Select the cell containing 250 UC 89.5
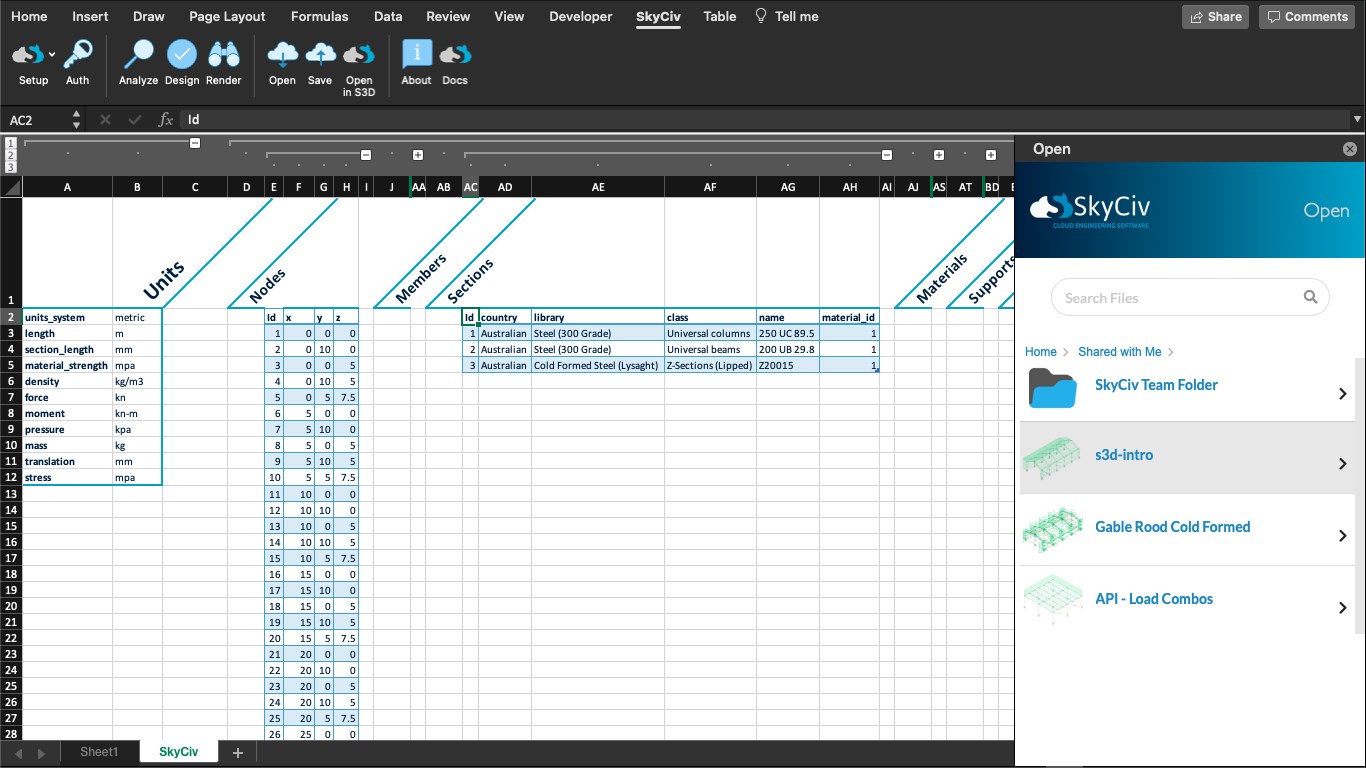The height and width of the screenshot is (768, 1366). click(788, 333)
